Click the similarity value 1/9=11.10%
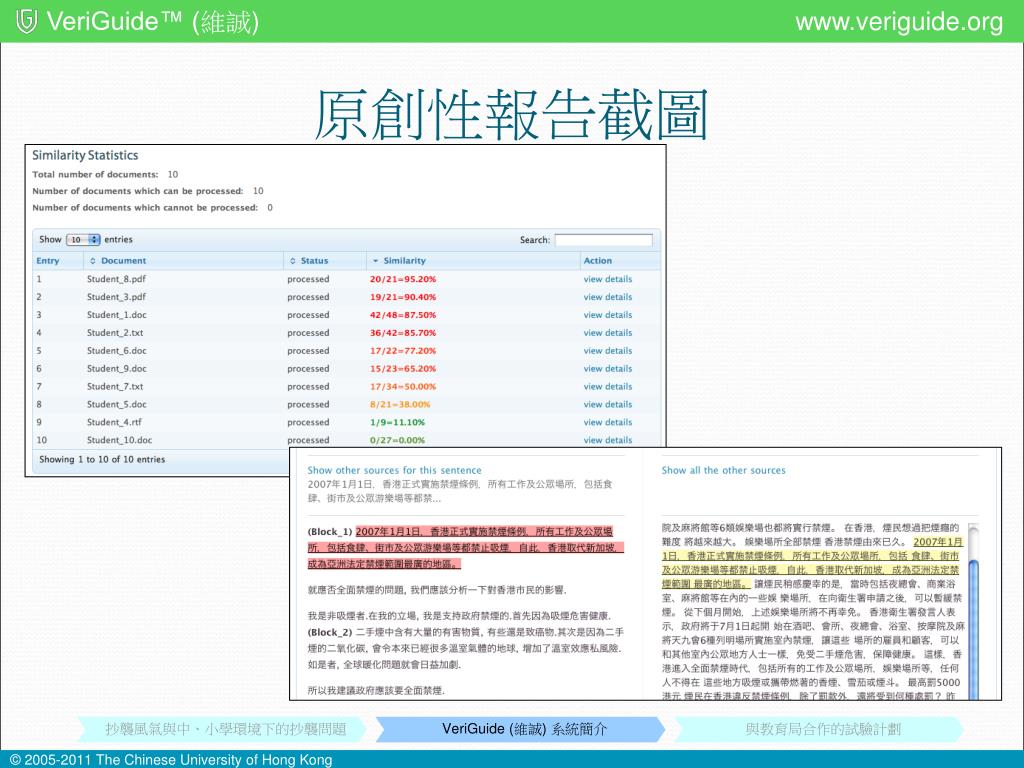This screenshot has height=768, width=1024. 398,423
